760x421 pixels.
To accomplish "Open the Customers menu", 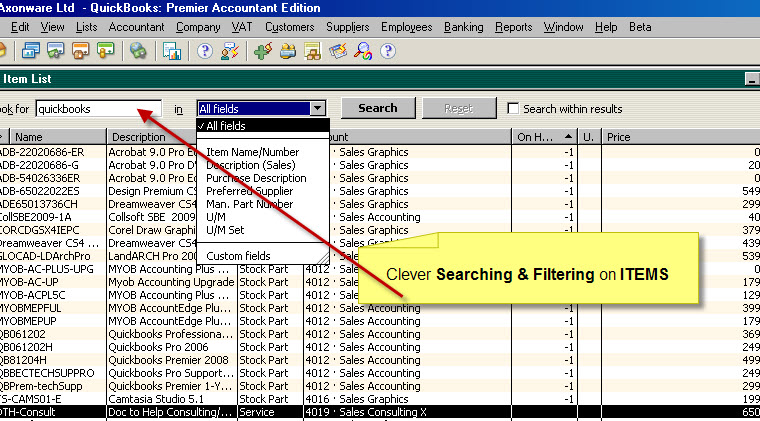I will (x=289, y=27).
